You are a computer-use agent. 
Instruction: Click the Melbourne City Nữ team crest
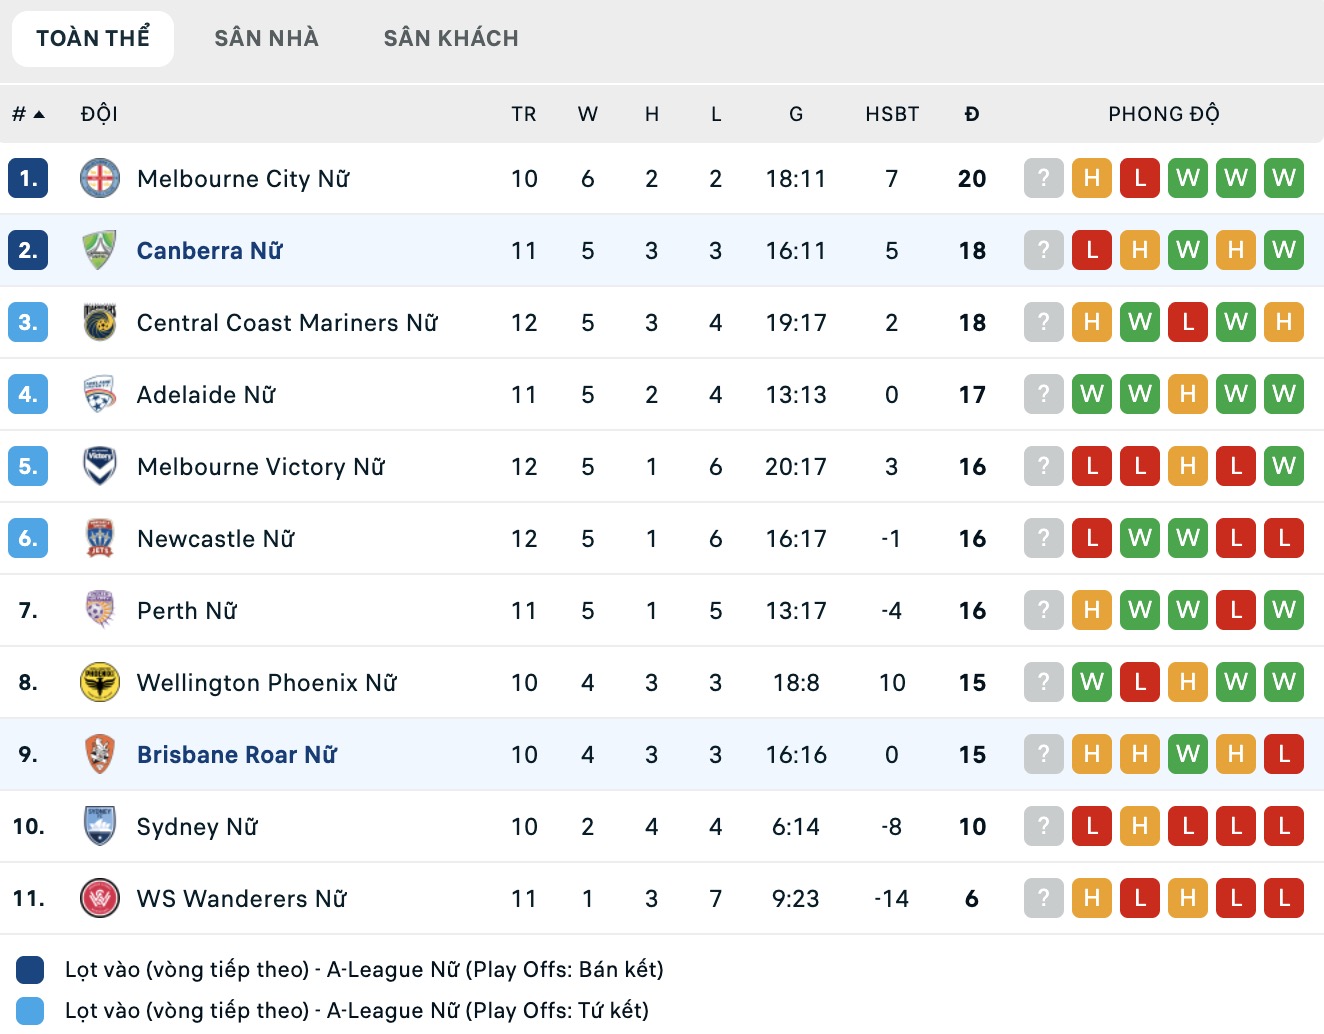tap(100, 179)
